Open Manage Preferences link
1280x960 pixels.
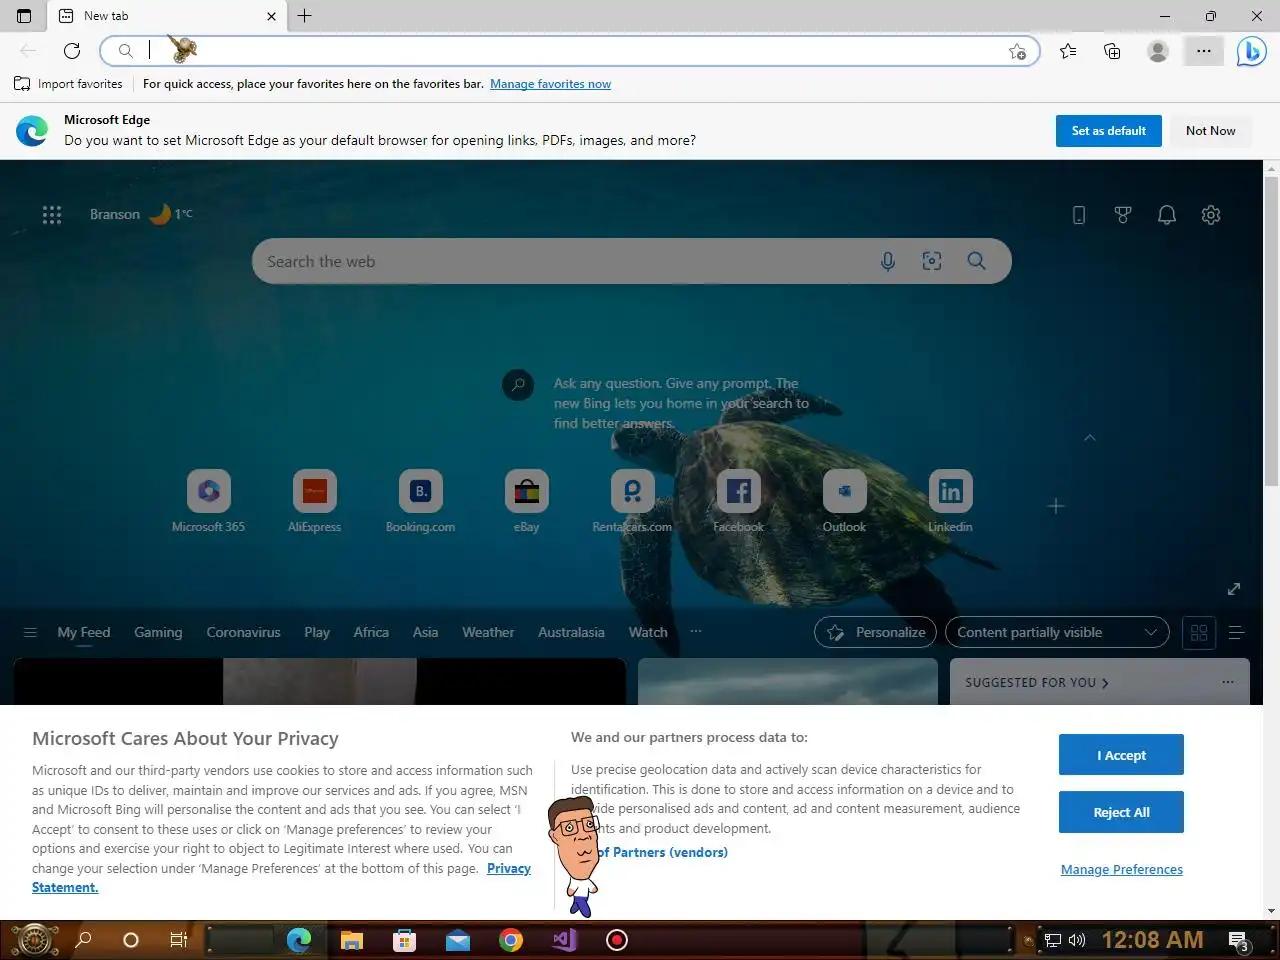(1121, 869)
